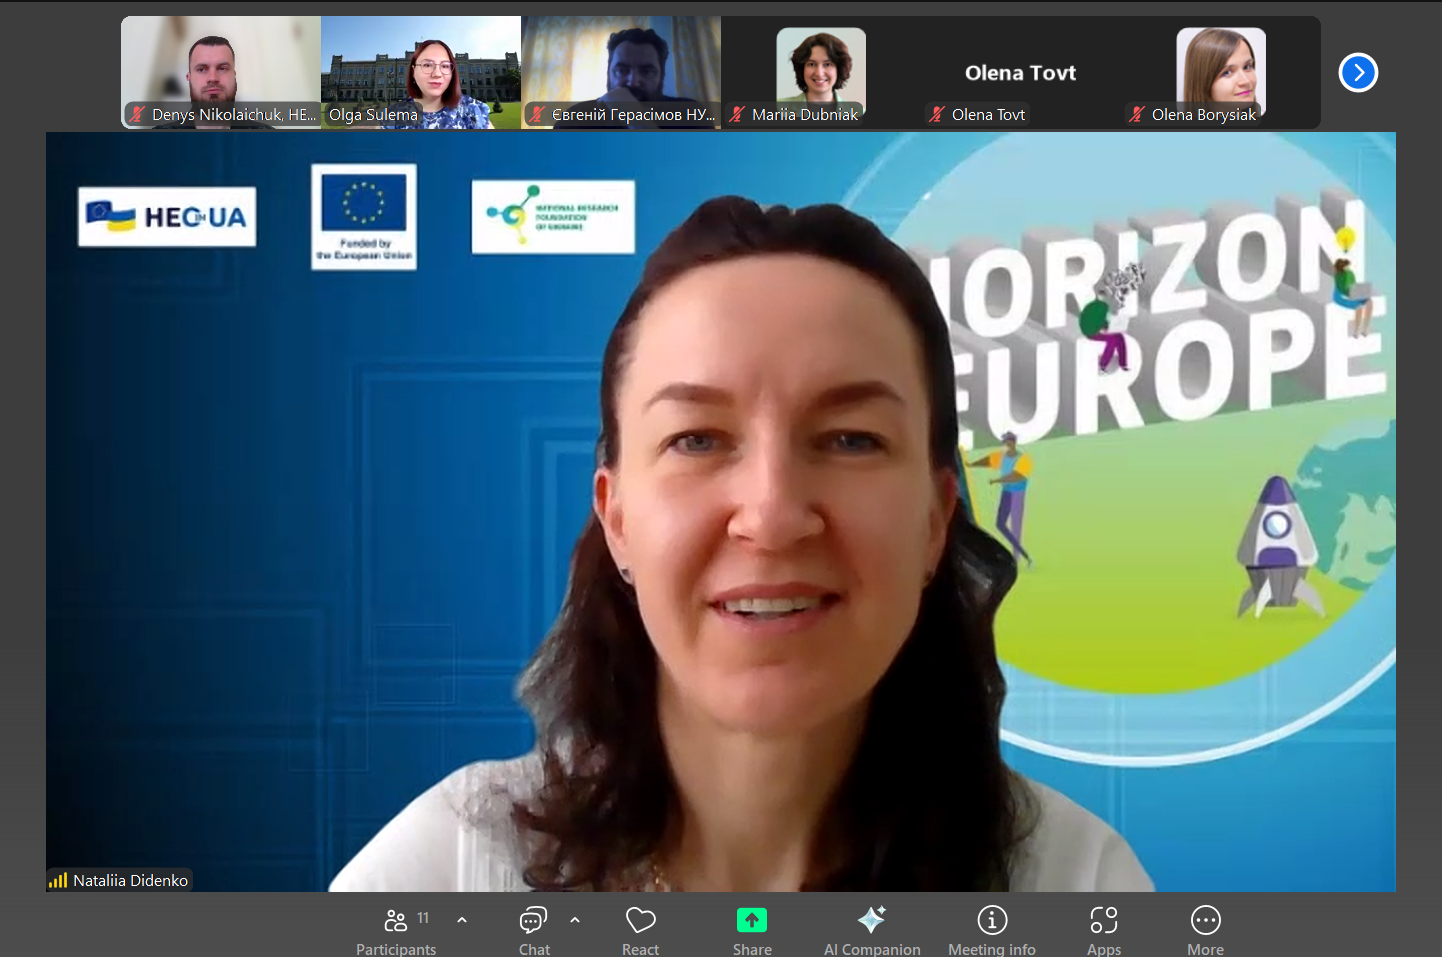Open the AI Companion sparkle icon
This screenshot has width=1442, height=957.
(872, 920)
